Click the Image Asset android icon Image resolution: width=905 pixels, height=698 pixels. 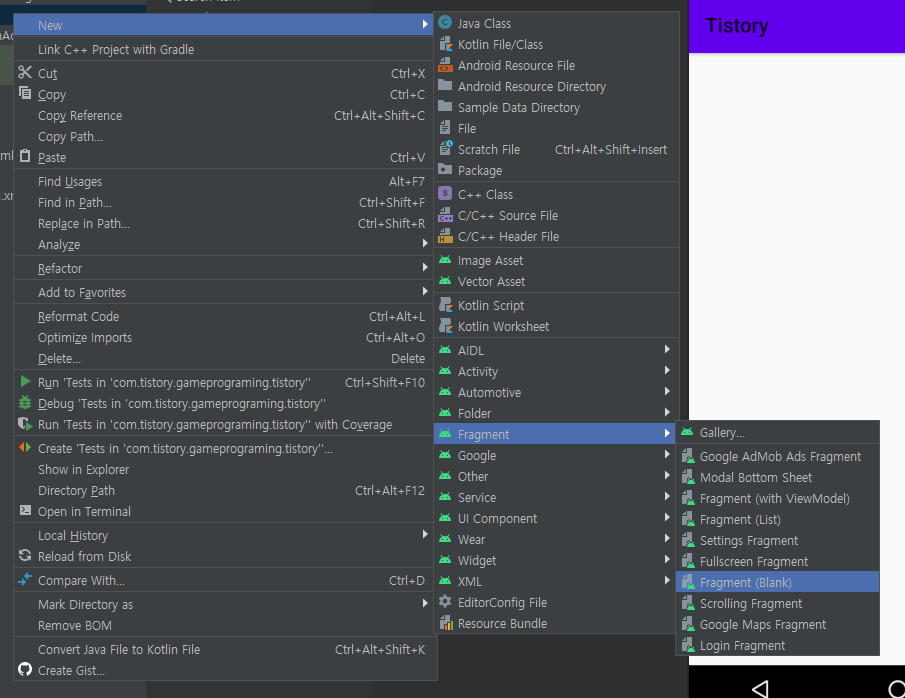point(445,260)
